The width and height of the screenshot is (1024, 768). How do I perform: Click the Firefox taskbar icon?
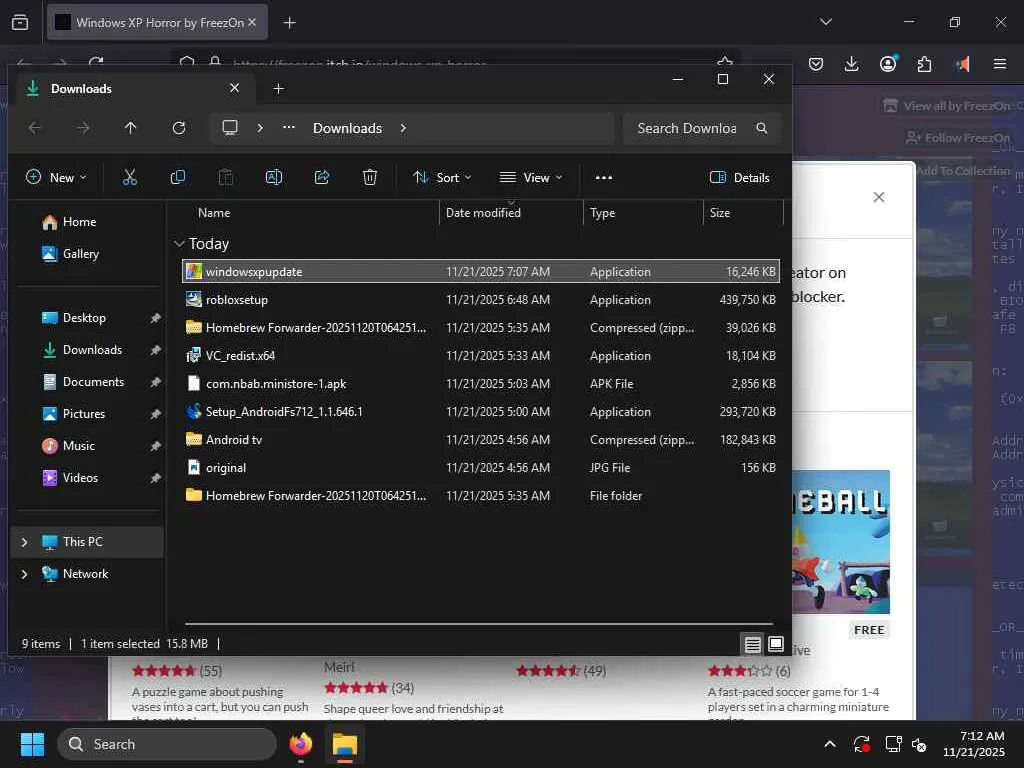(301, 744)
